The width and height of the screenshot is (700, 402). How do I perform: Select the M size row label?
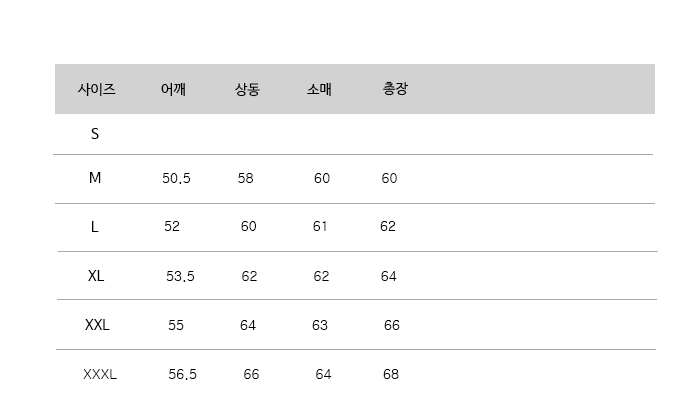tap(95, 178)
